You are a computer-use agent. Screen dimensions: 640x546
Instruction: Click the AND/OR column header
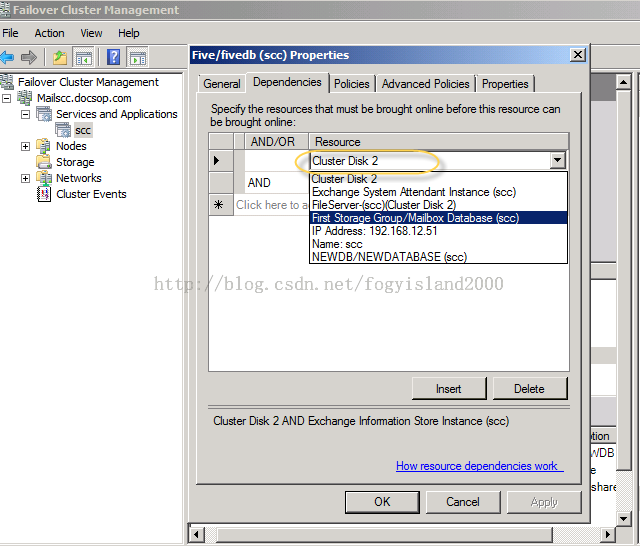click(276, 142)
